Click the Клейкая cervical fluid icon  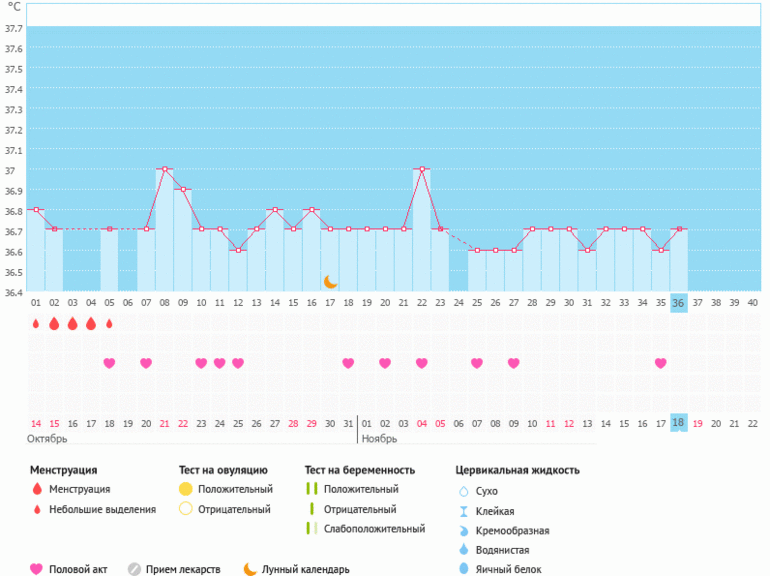463,511
